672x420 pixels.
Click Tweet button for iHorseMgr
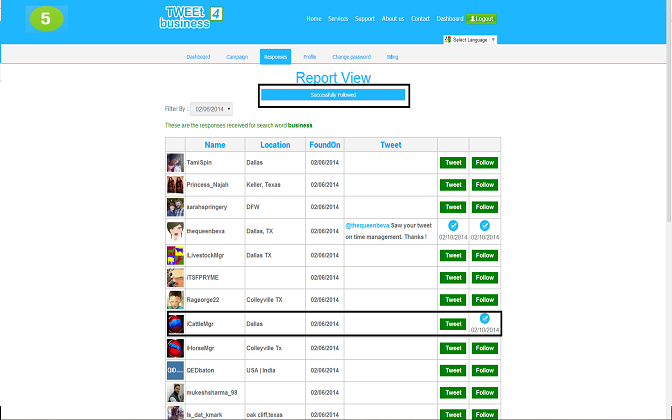pyautogui.click(x=453, y=348)
